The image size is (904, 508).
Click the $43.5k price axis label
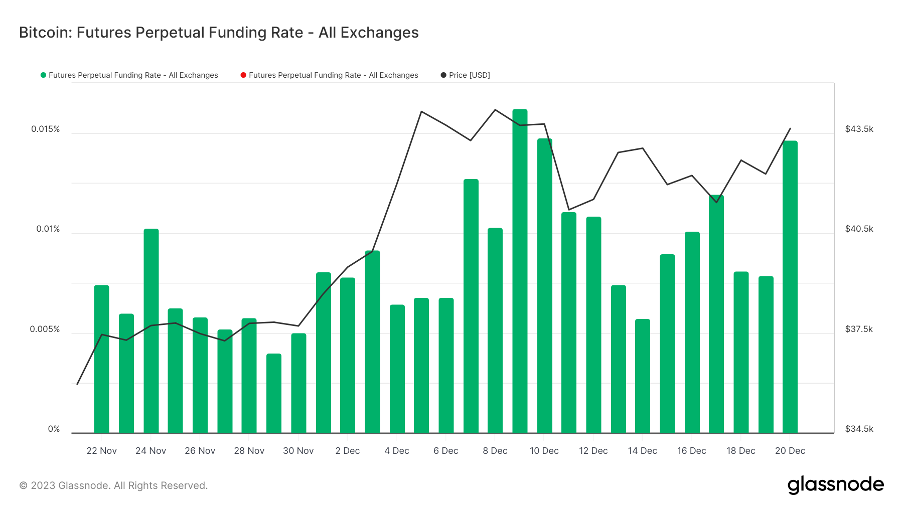point(859,130)
